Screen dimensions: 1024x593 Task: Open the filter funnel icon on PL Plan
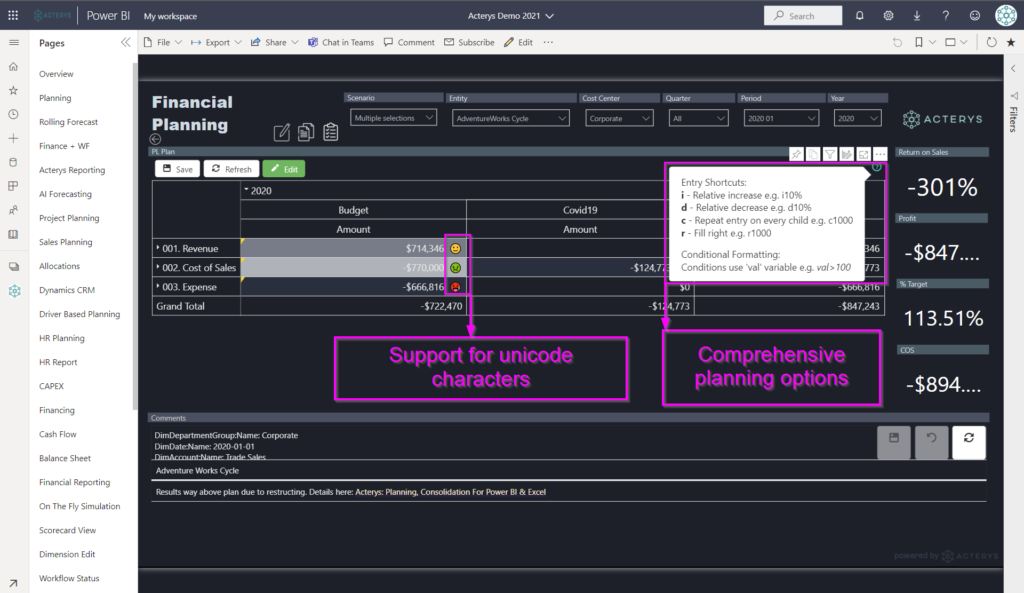(831, 154)
